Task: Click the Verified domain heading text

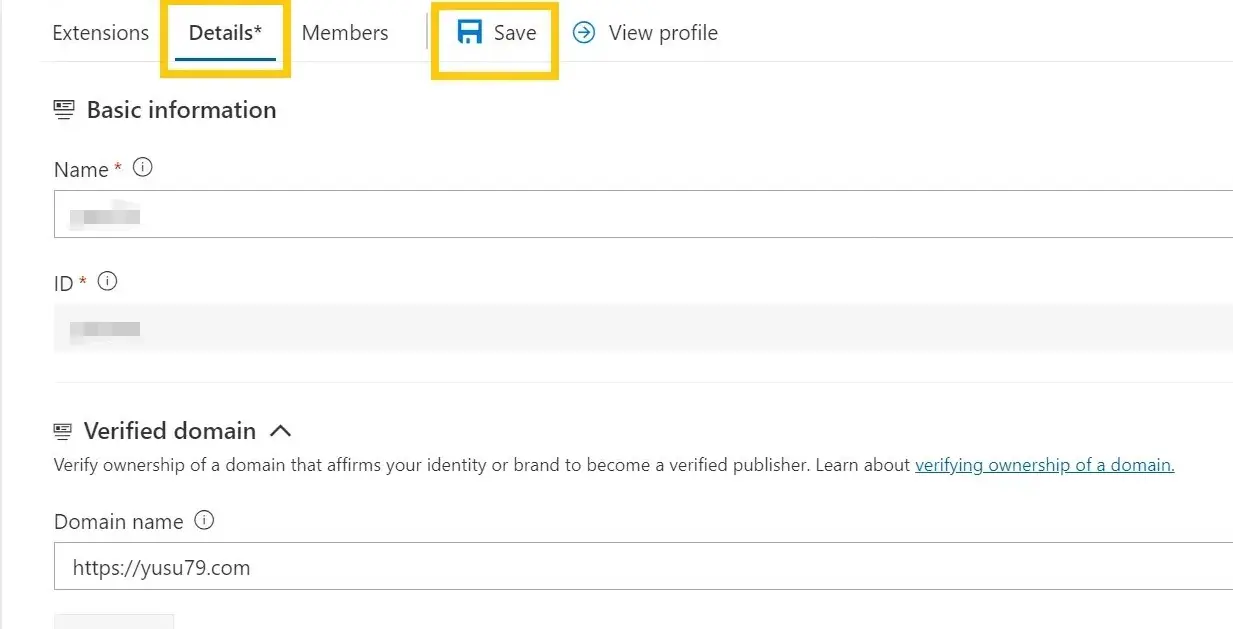Action: (170, 431)
